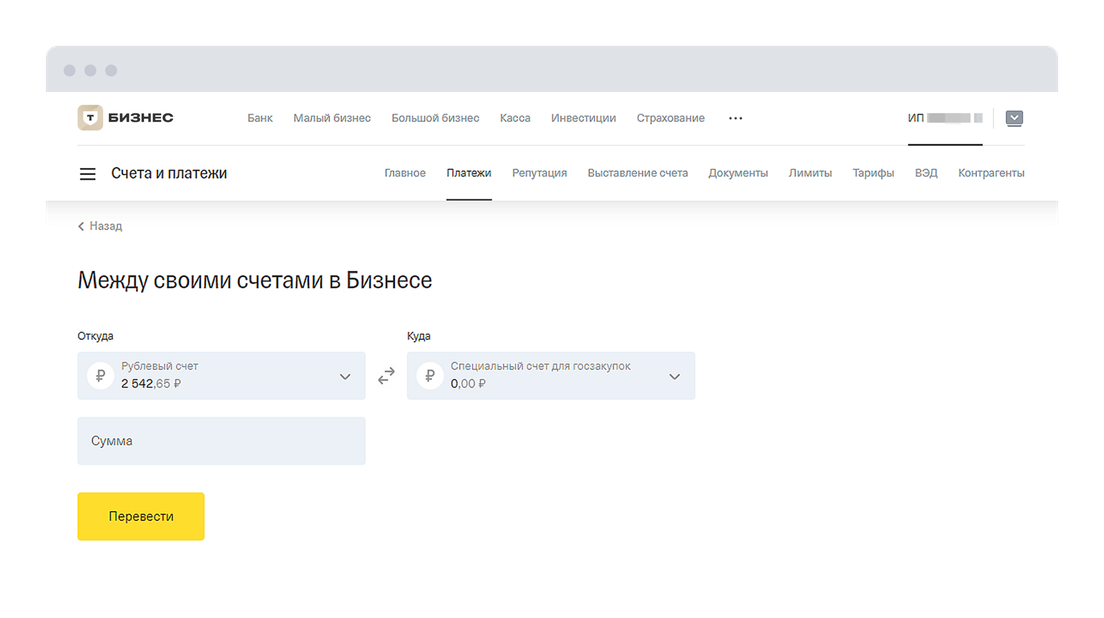Click the T-Business logo icon
Image resolution: width=1104 pixels, height=618 pixels.
[90, 118]
